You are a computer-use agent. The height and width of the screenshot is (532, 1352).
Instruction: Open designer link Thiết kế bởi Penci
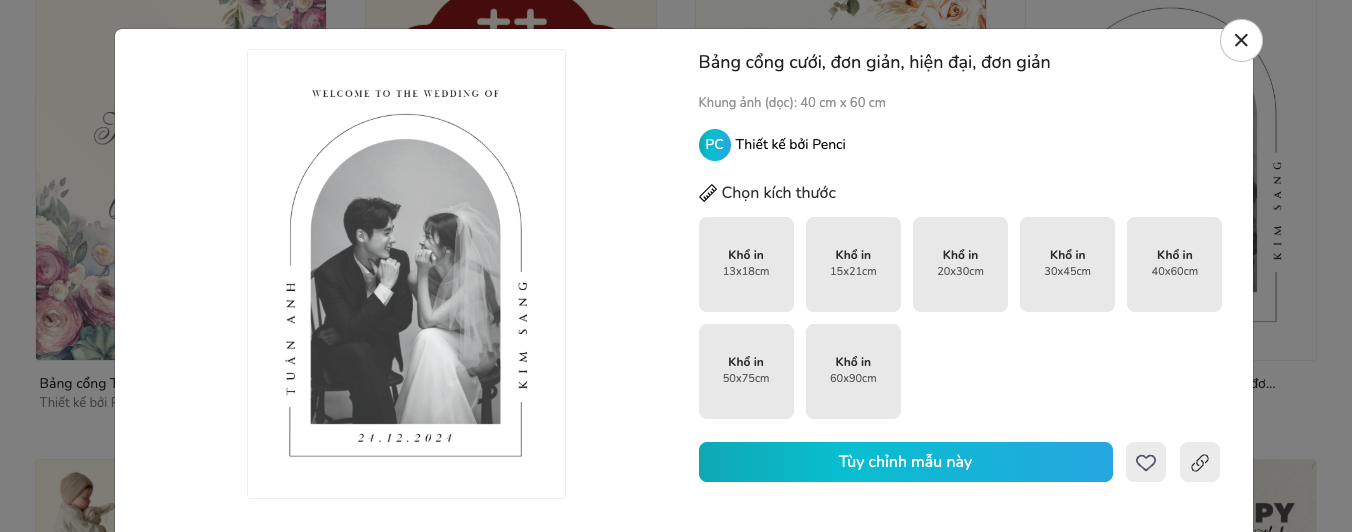tap(791, 145)
